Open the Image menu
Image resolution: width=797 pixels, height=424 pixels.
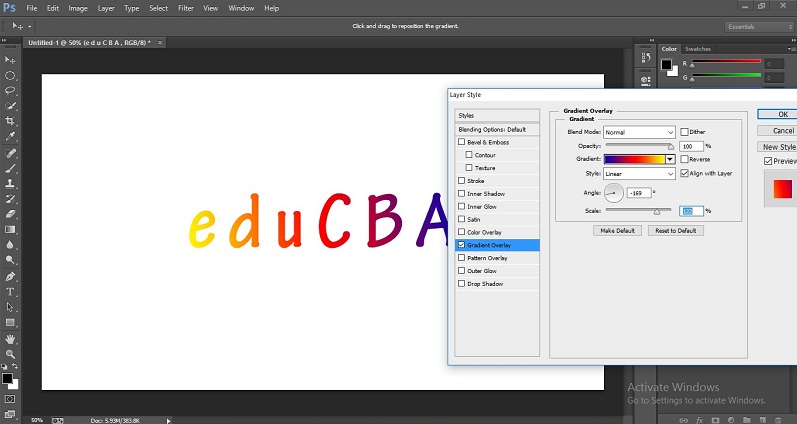tap(78, 8)
